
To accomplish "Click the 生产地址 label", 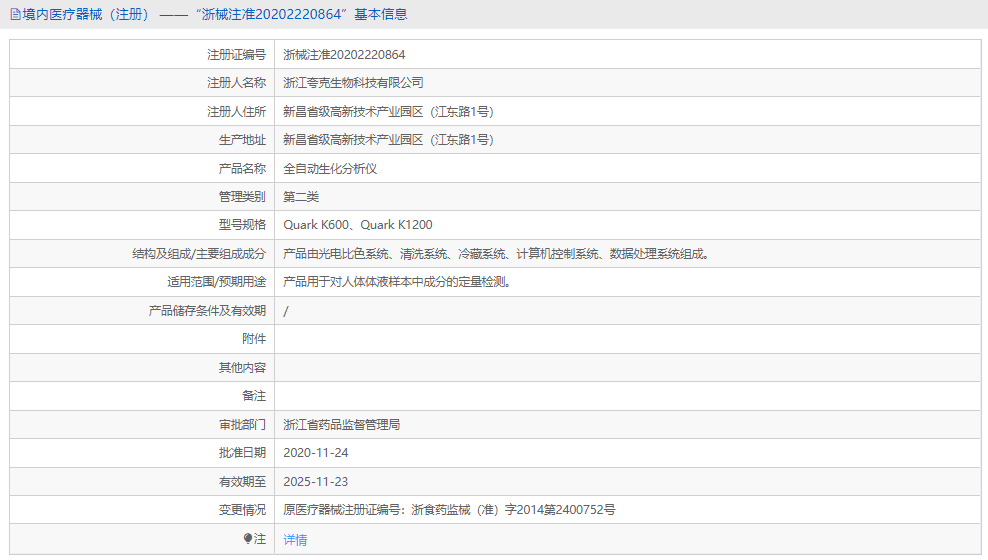I will pyautogui.click(x=242, y=140).
